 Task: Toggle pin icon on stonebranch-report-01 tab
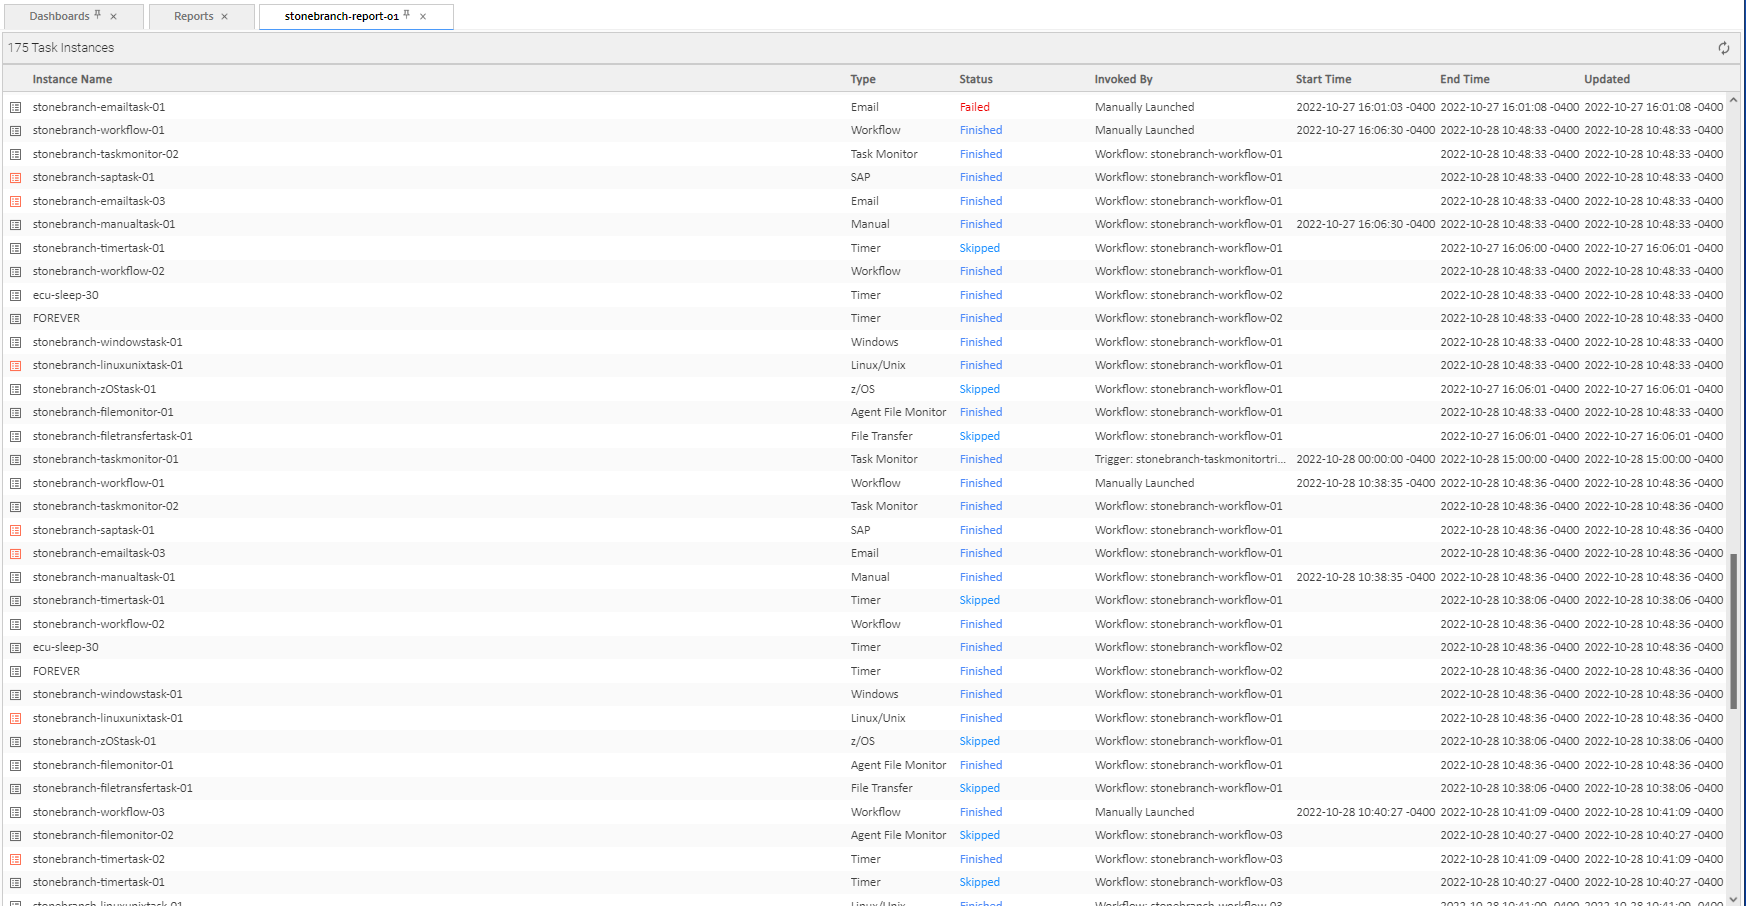pos(407,15)
